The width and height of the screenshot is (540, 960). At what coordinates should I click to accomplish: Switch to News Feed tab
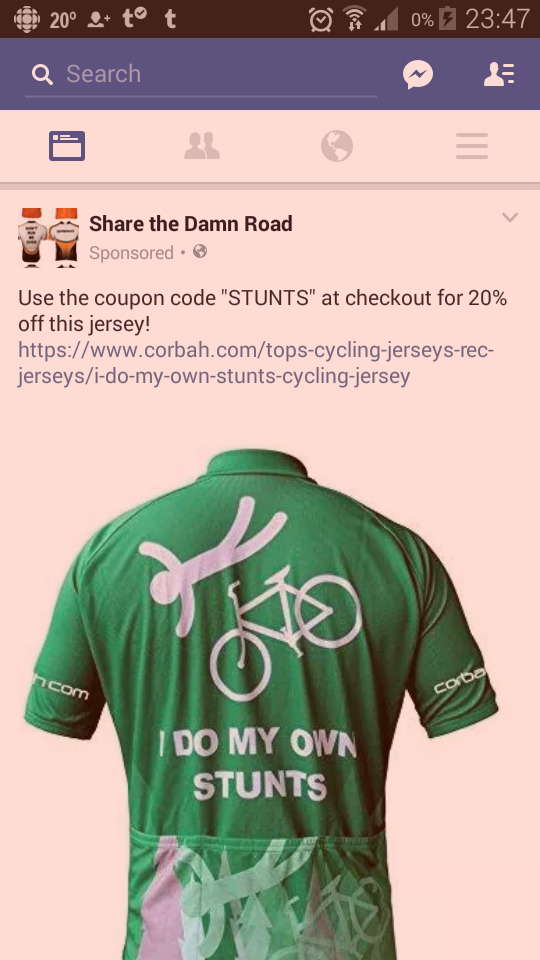67,146
